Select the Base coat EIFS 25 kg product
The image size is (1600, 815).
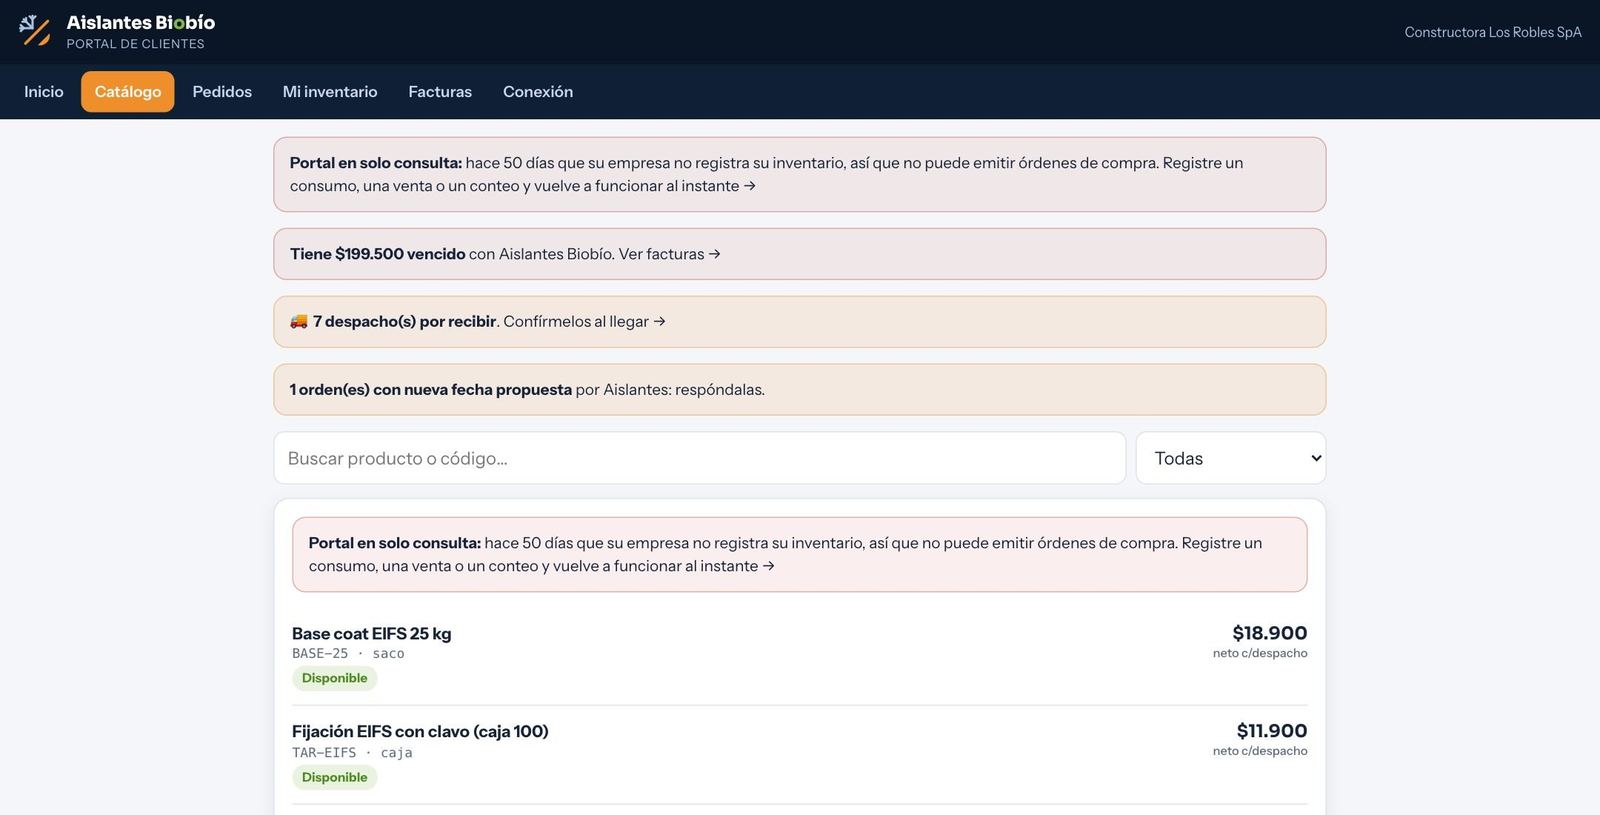[x=372, y=633]
